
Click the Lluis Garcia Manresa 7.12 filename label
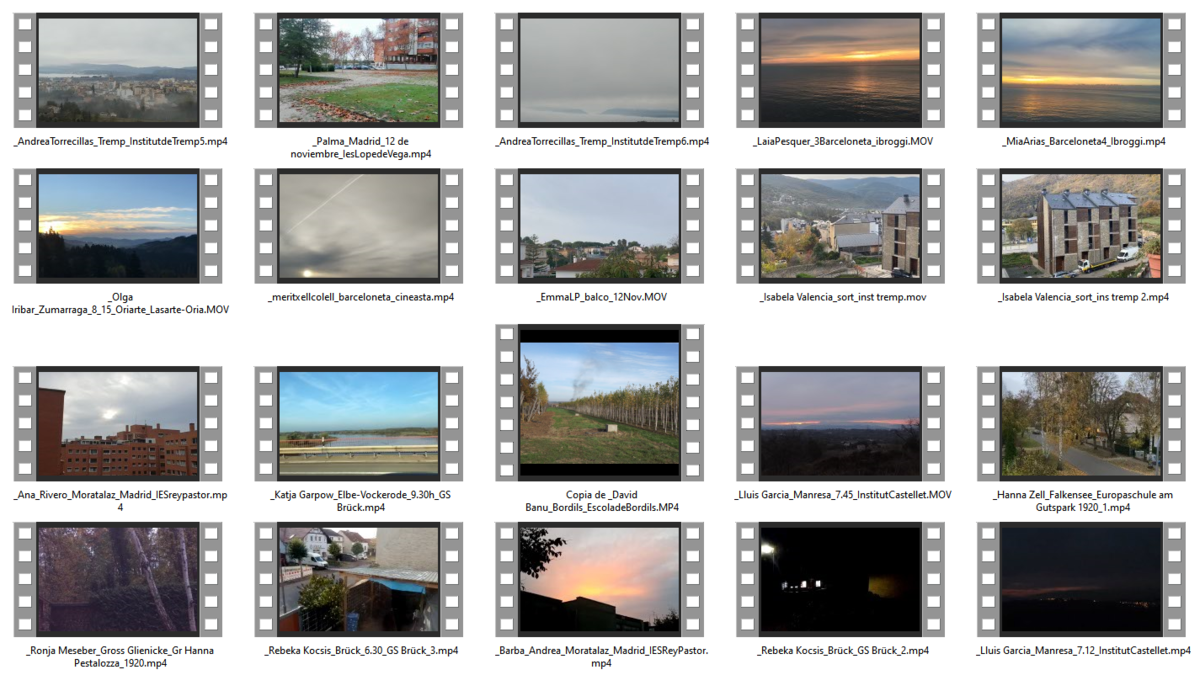pos(1083,651)
